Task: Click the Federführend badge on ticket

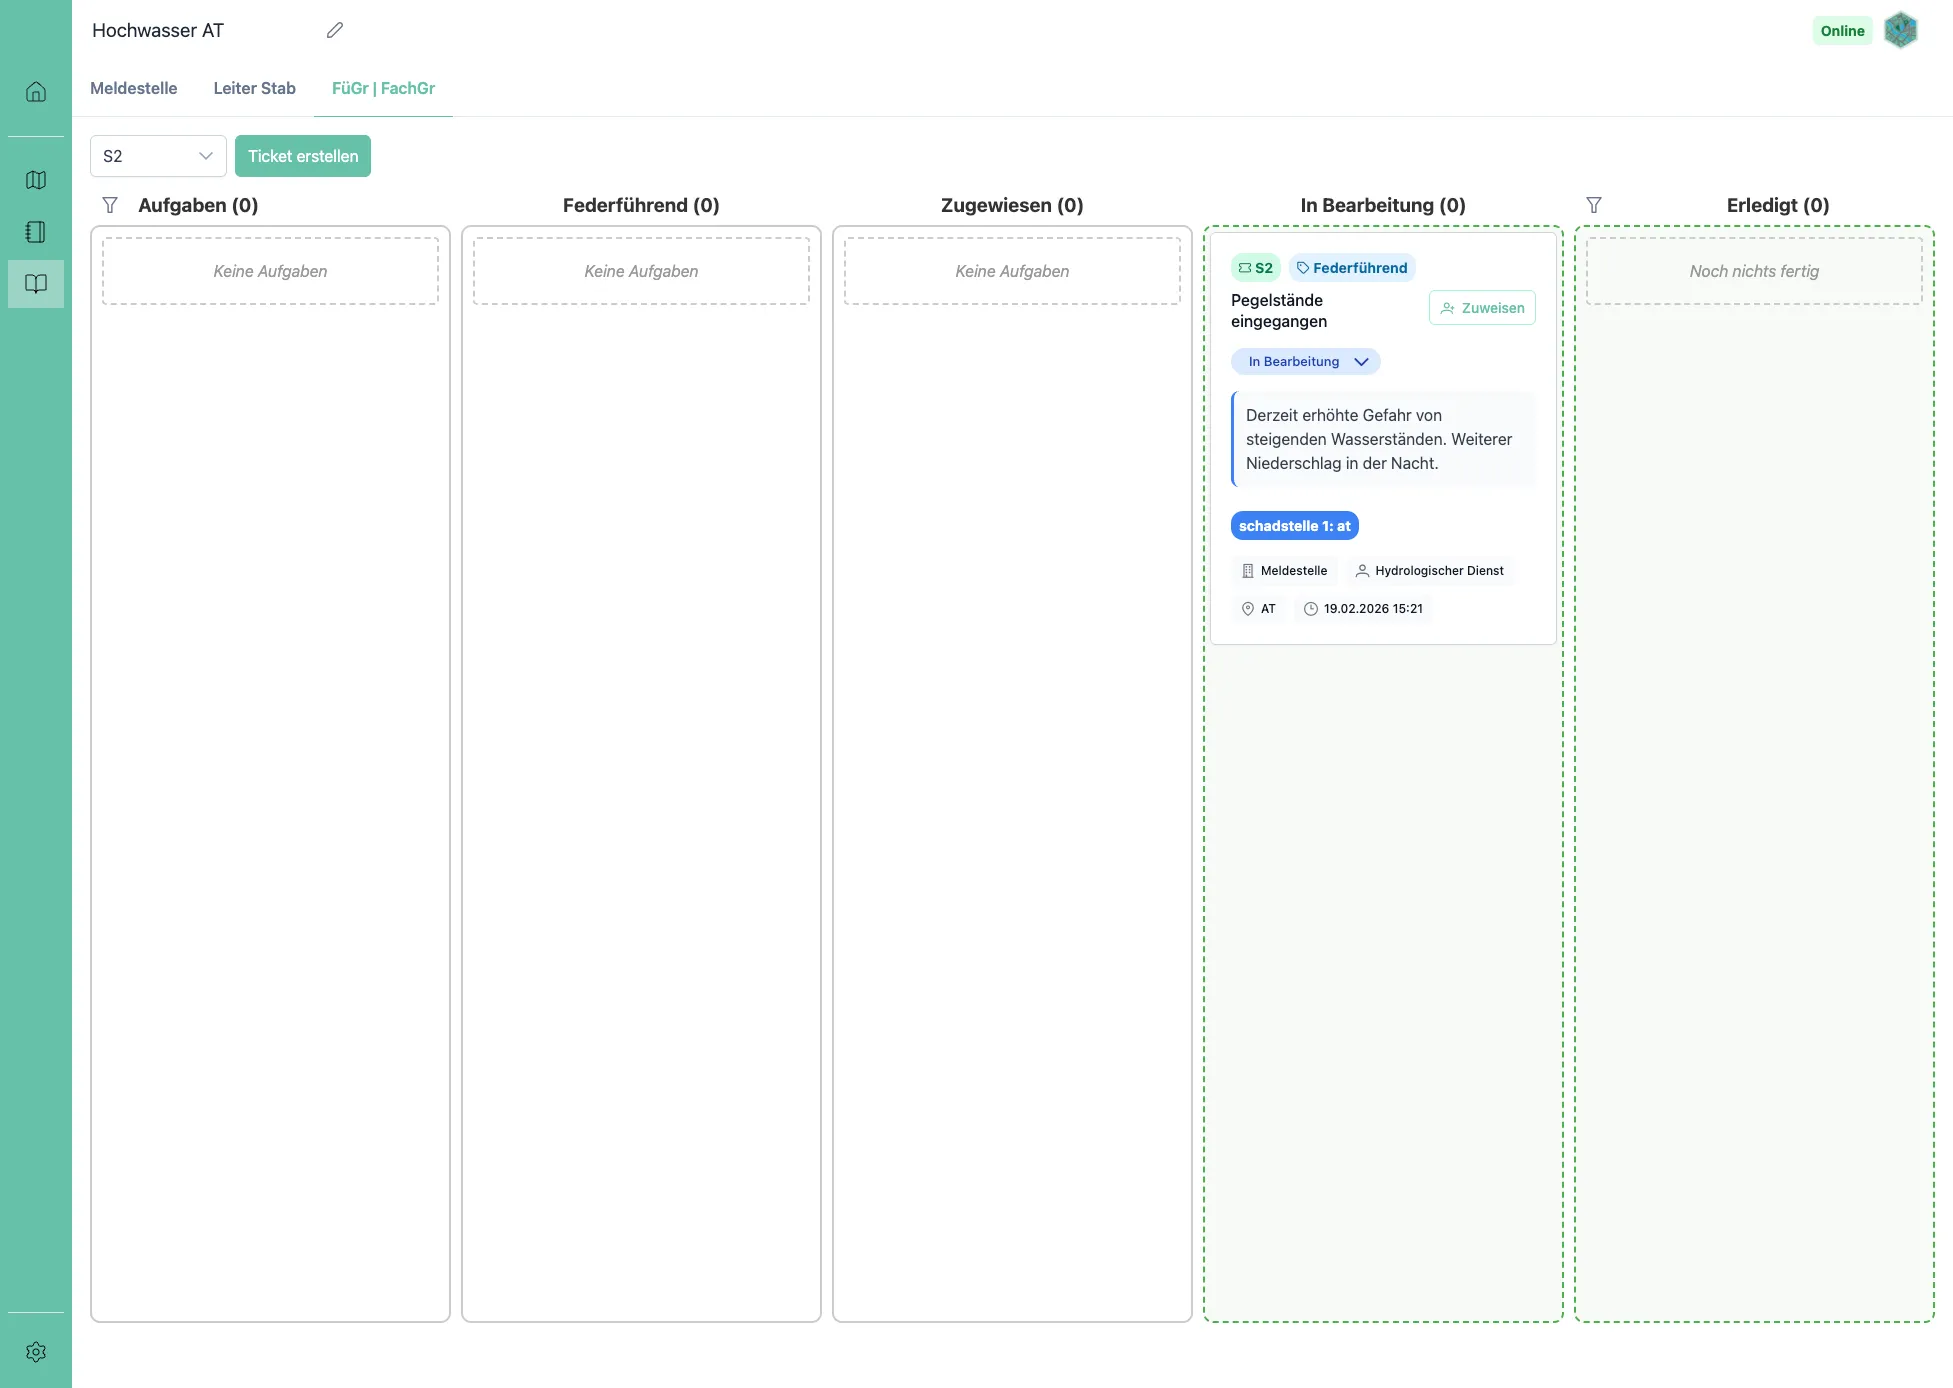Action: point(1352,268)
